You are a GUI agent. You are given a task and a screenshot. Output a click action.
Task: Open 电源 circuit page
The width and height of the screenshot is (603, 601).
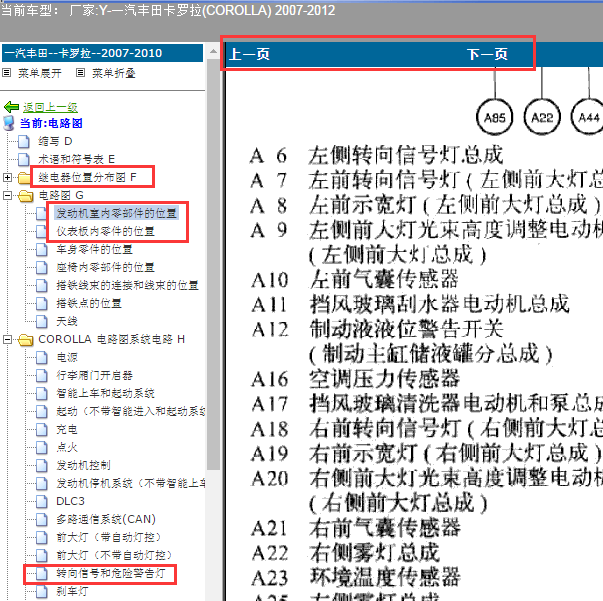click(67, 358)
